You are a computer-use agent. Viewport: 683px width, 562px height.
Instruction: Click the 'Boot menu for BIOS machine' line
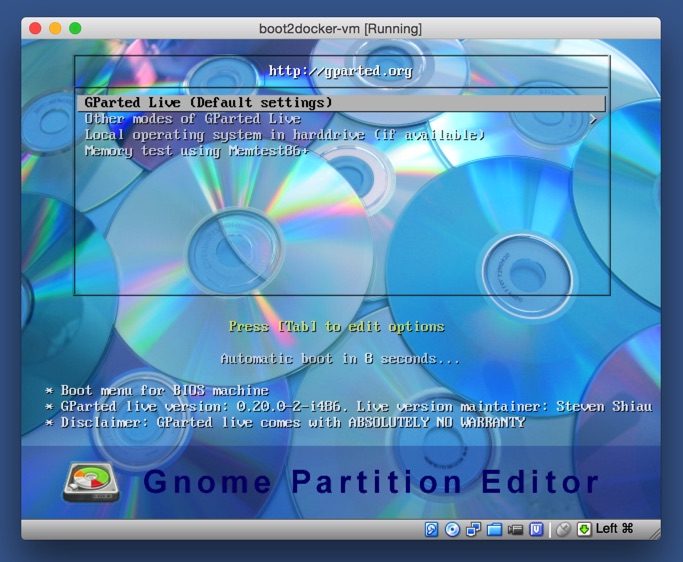157,390
